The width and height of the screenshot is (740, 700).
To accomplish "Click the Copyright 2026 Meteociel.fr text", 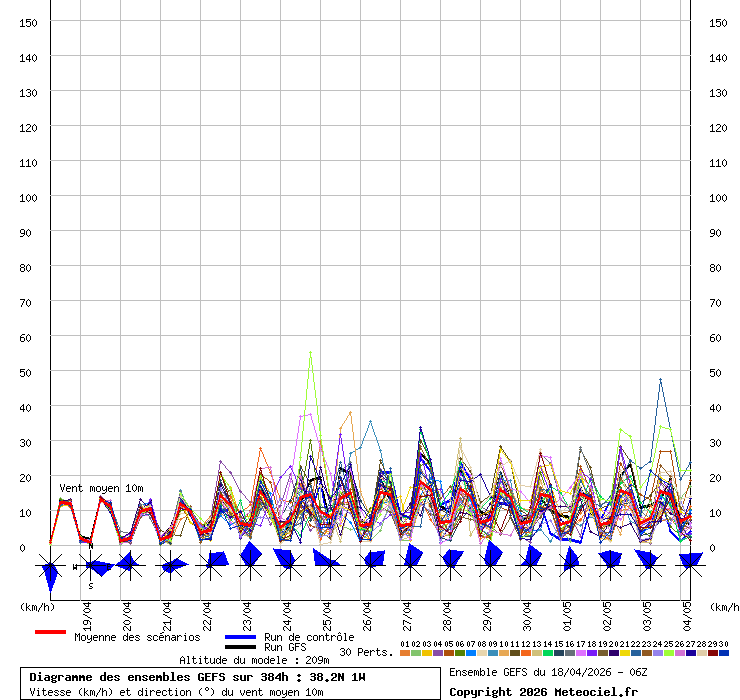I will tap(543, 692).
